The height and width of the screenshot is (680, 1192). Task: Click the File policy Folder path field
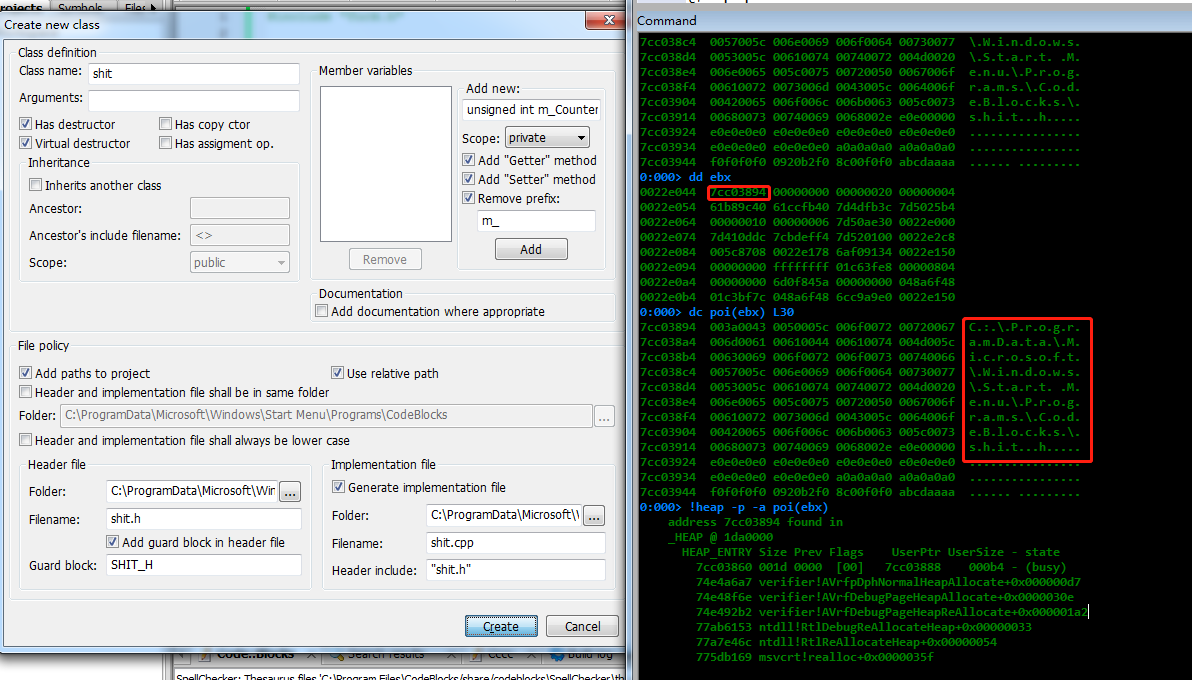coord(326,415)
